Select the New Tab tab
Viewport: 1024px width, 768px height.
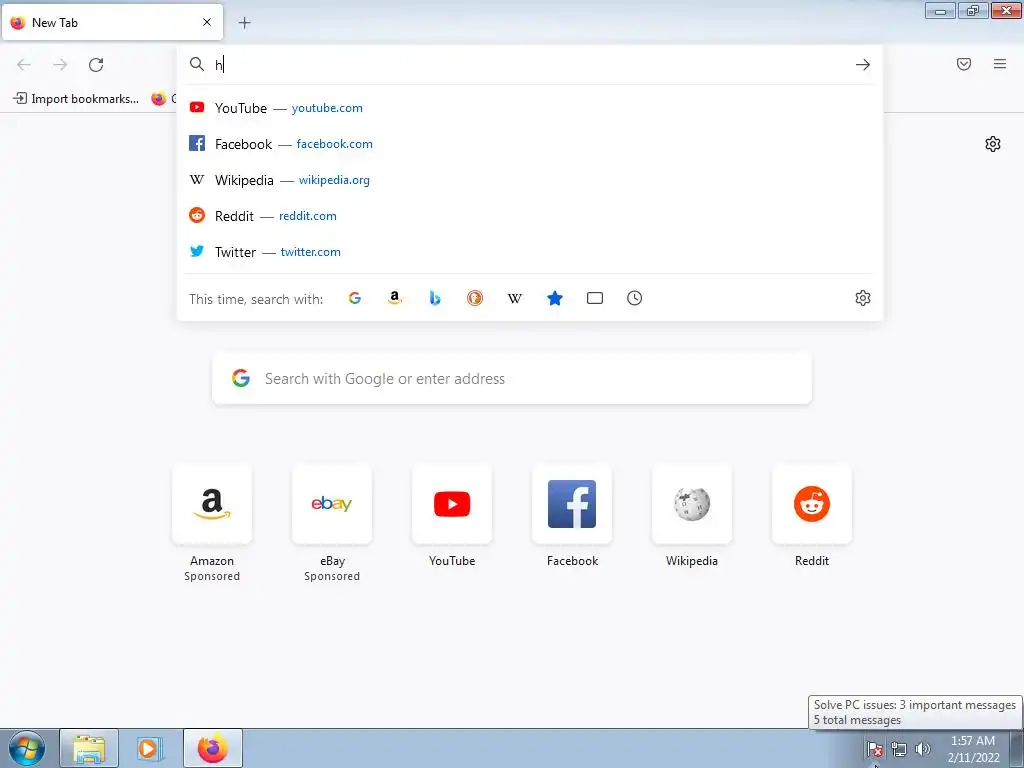[x=112, y=22]
